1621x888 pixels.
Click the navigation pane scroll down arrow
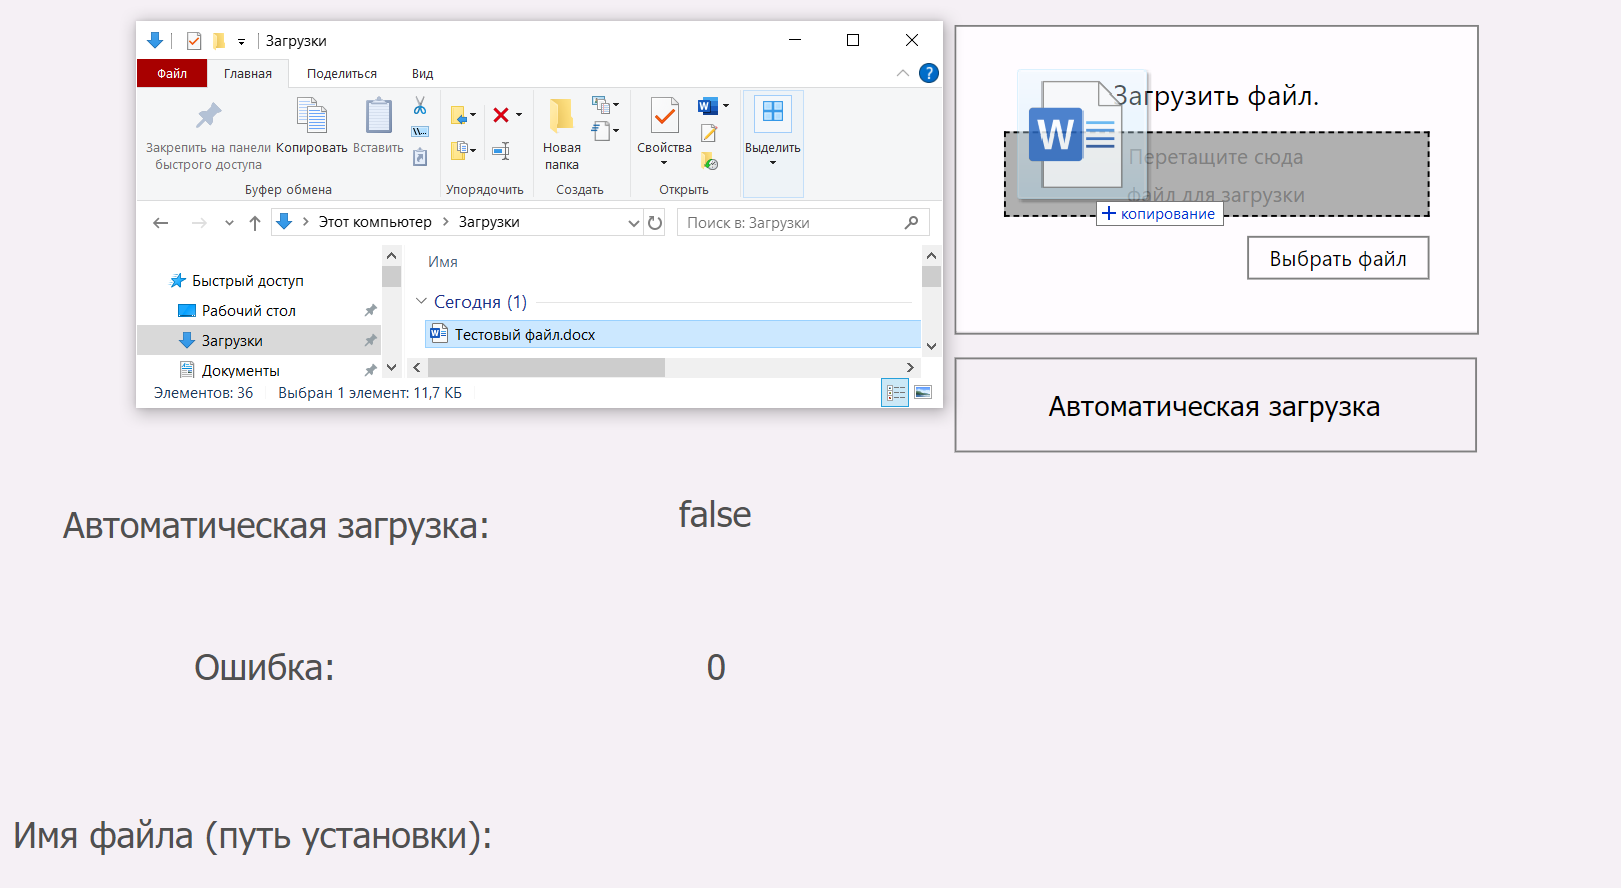[x=391, y=368]
